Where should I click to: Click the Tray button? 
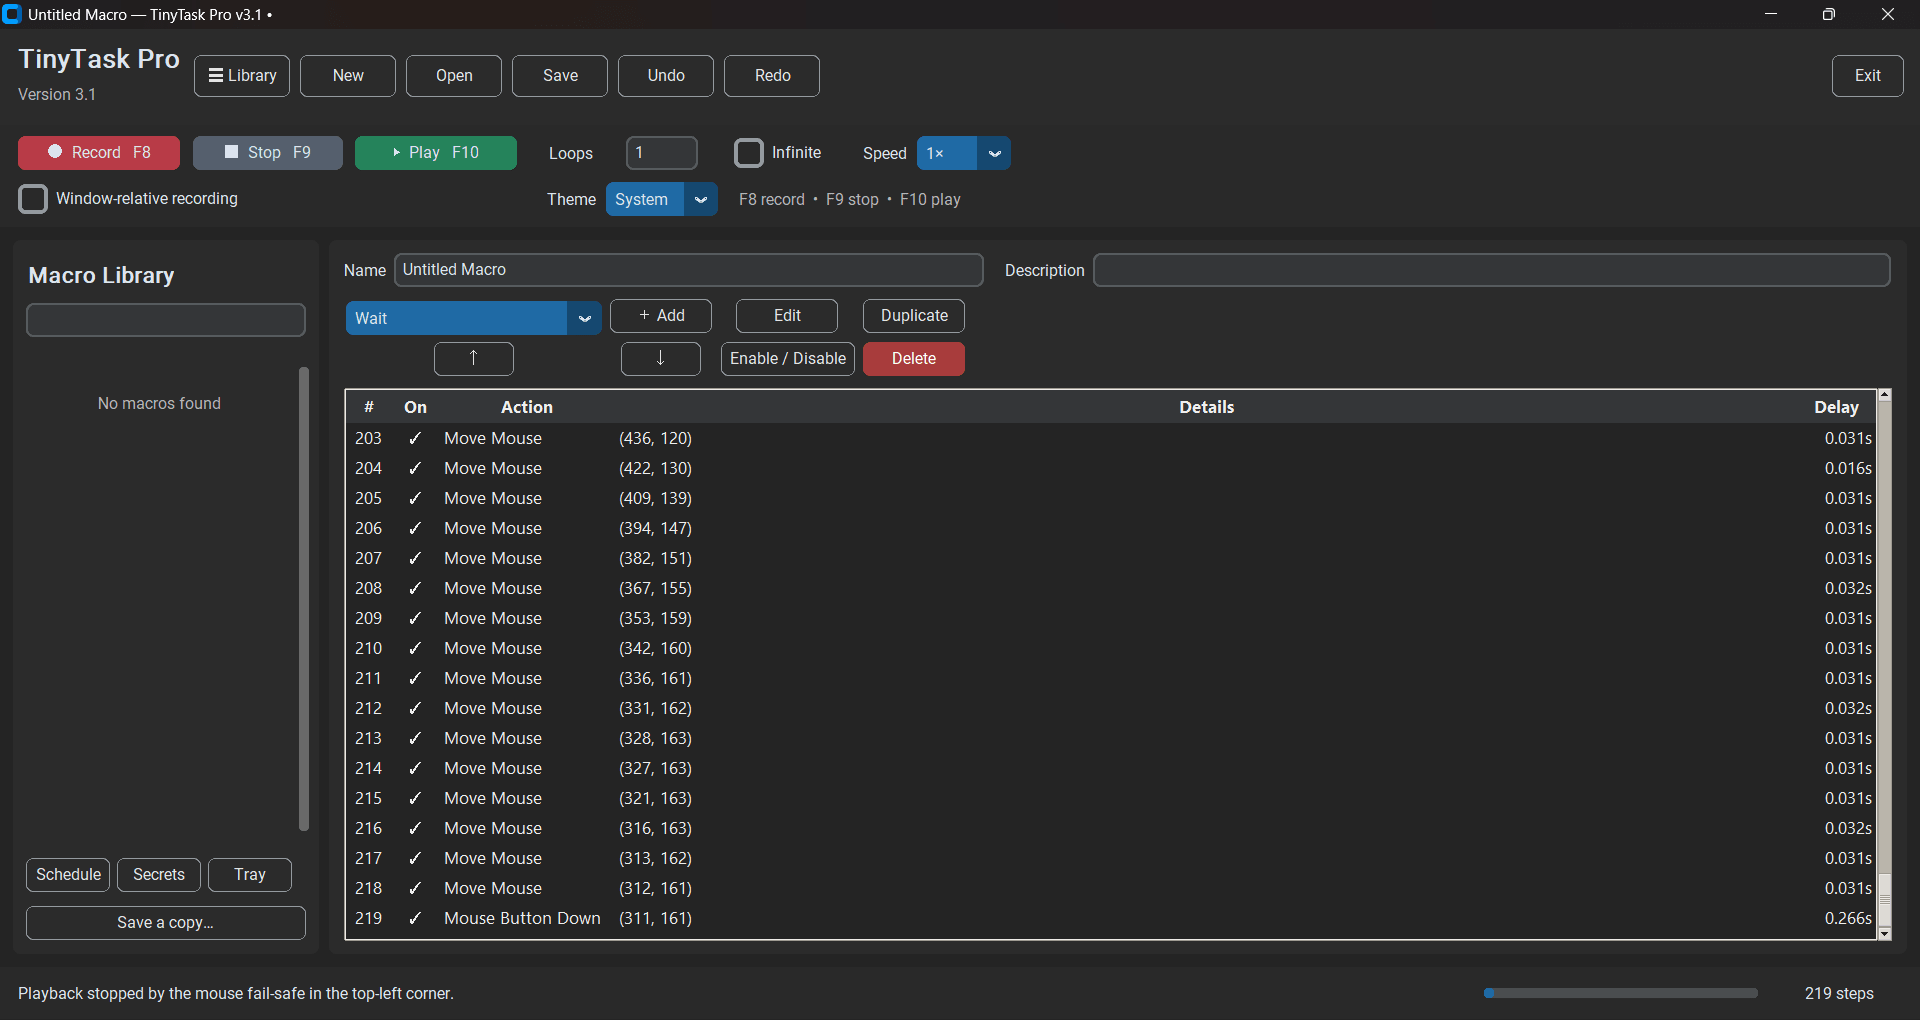click(x=250, y=875)
